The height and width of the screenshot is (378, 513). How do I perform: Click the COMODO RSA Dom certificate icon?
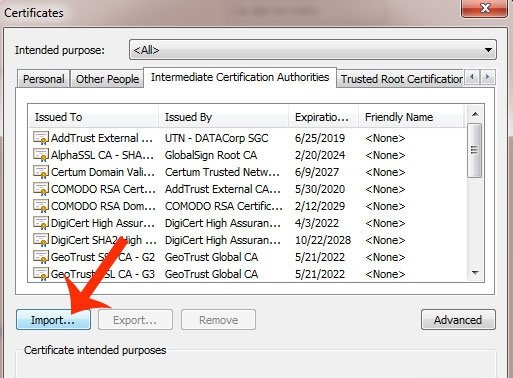[x=41, y=206]
